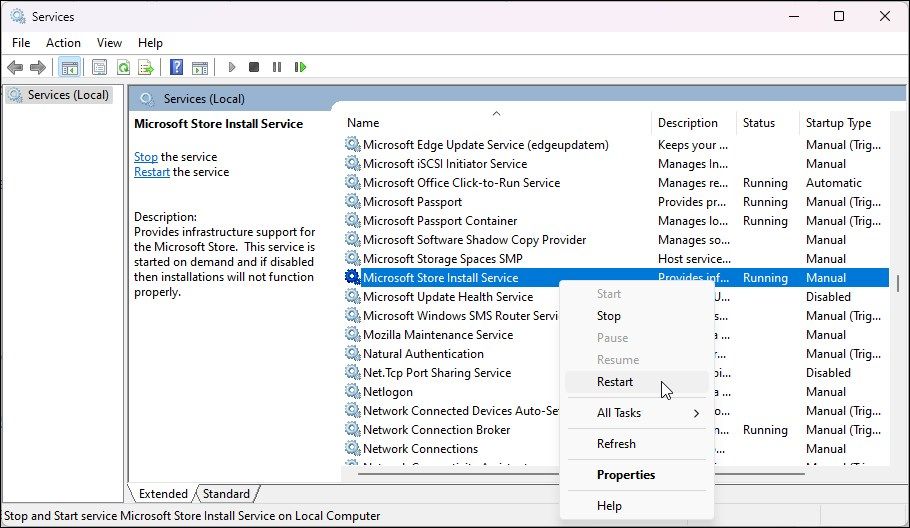The width and height of the screenshot is (910, 528).
Task: Open the View menu
Action: [x=109, y=43]
